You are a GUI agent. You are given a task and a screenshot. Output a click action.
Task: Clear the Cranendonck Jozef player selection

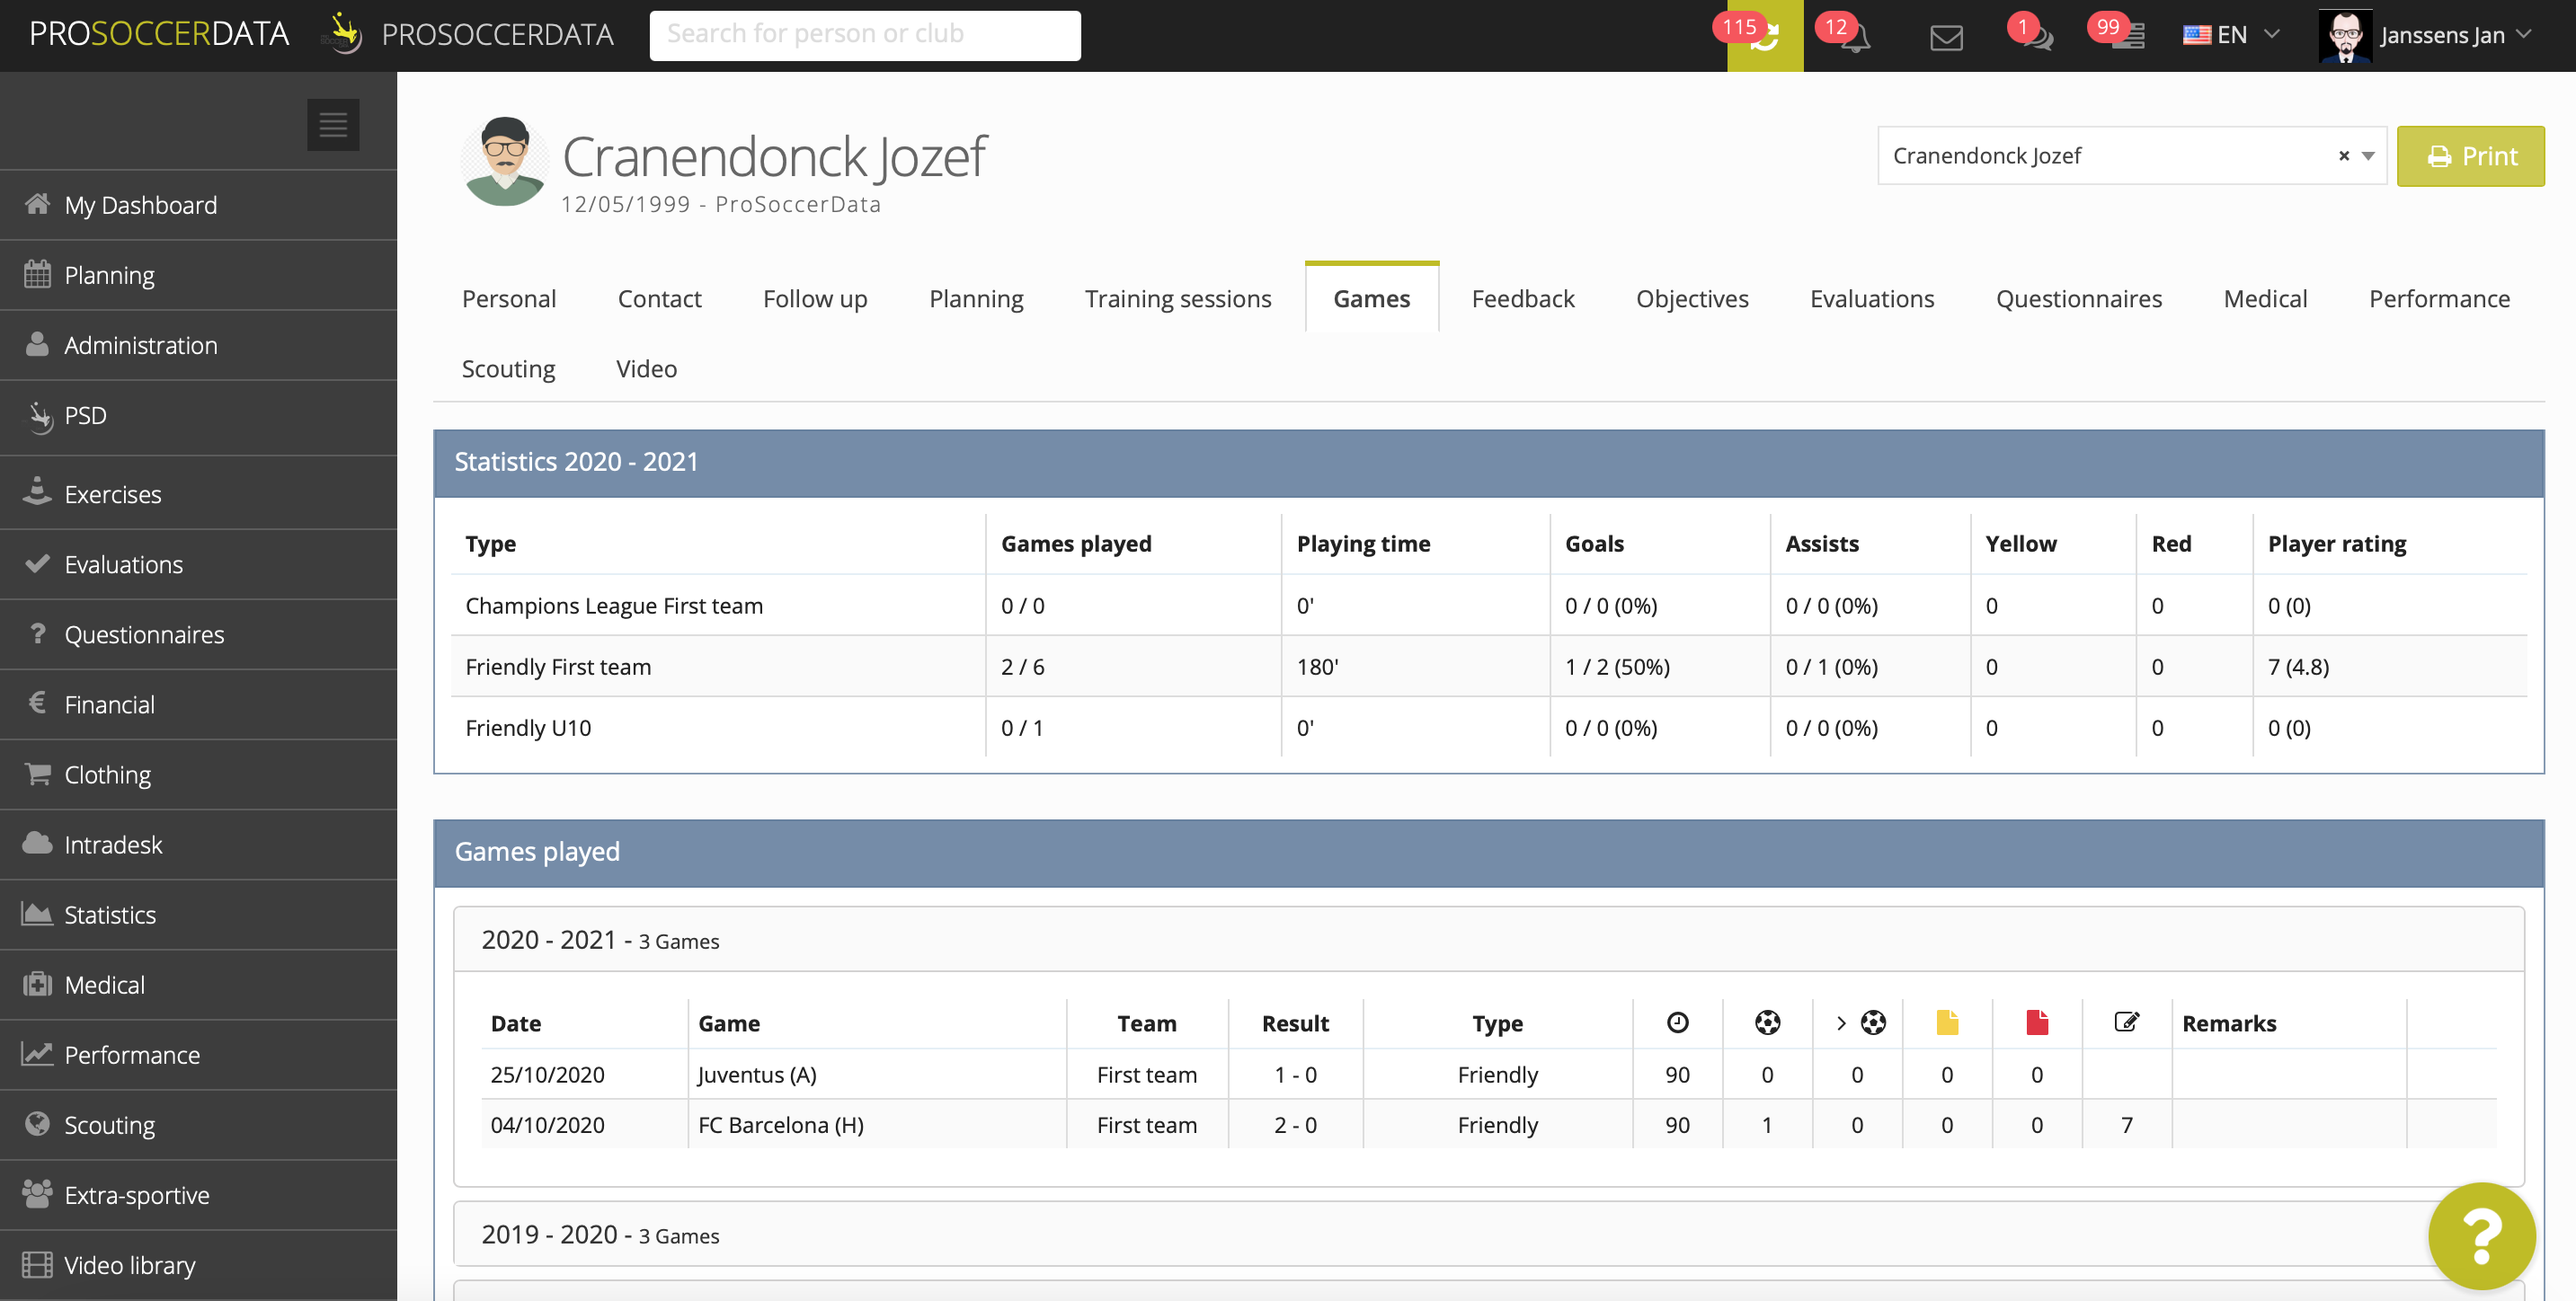pos(2343,156)
